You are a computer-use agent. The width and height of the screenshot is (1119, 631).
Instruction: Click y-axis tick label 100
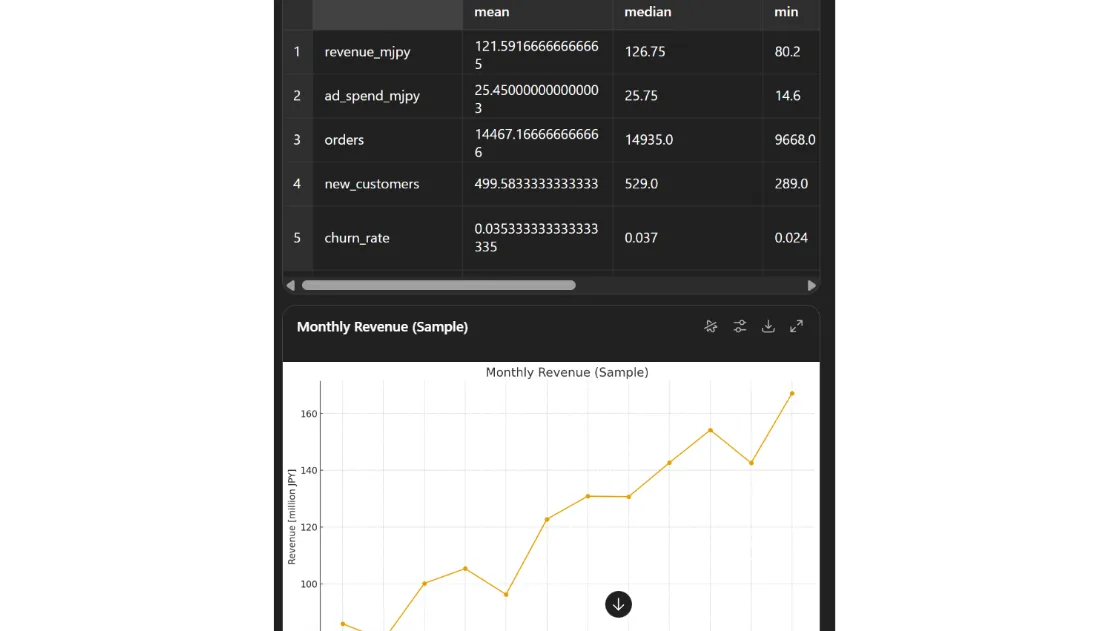point(308,584)
